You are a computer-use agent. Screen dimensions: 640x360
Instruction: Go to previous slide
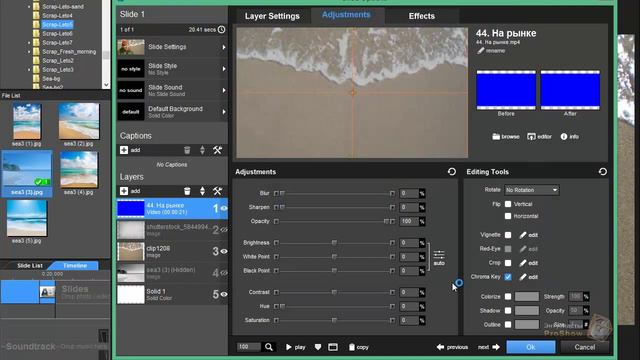tap(452, 347)
